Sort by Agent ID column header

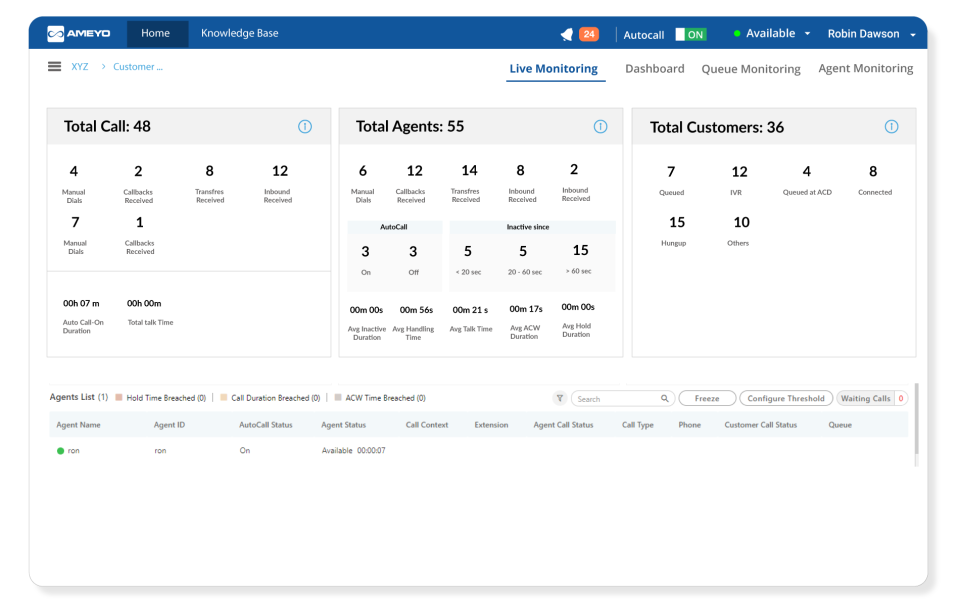(169, 425)
